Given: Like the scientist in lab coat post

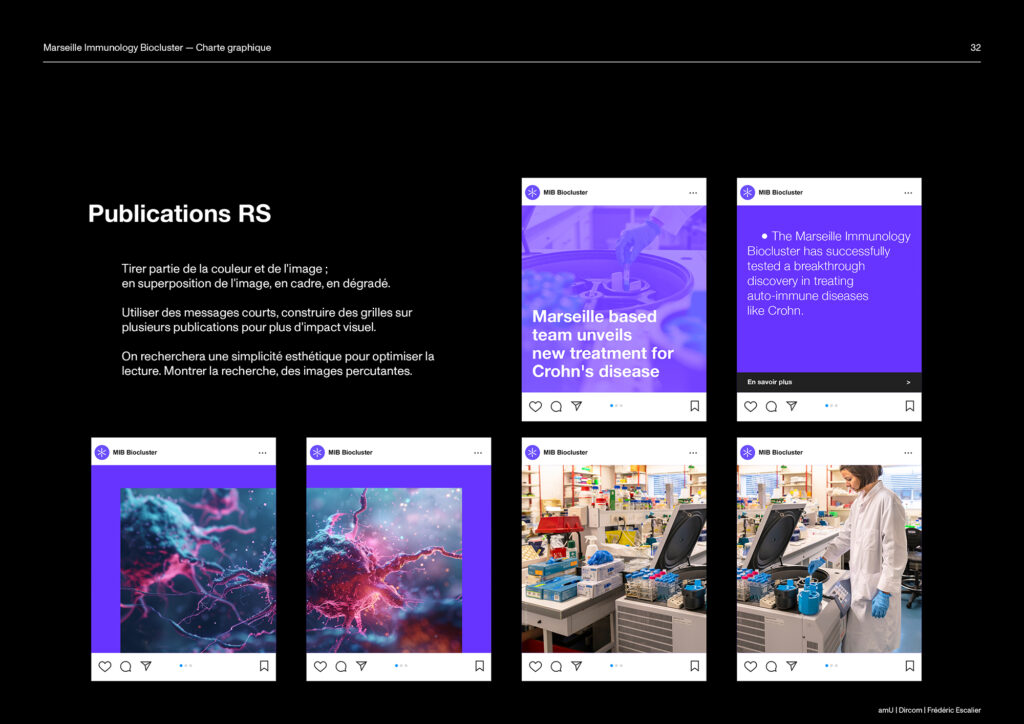Looking at the screenshot, I should pos(750,666).
